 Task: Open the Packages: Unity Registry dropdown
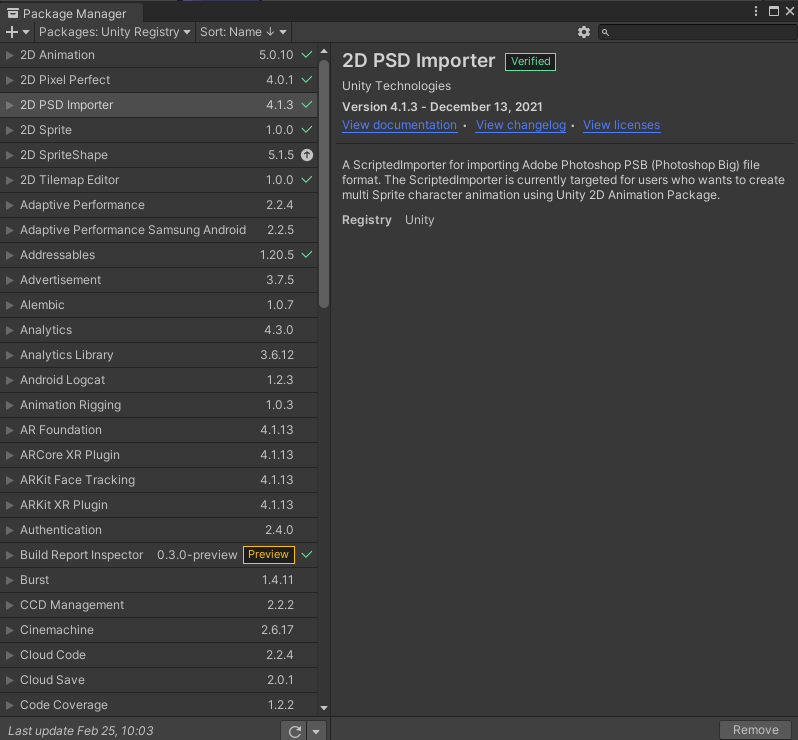(115, 32)
